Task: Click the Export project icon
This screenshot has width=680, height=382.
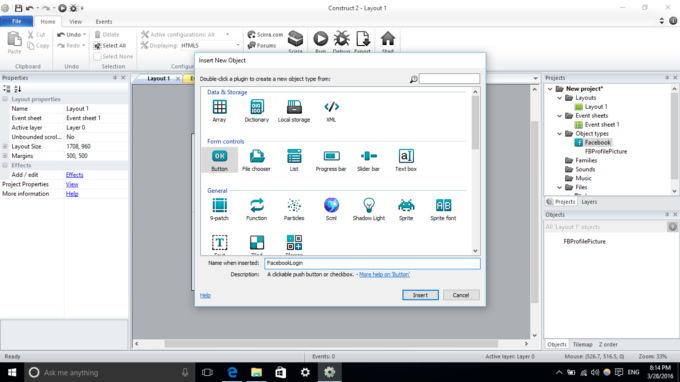Action: (x=363, y=39)
